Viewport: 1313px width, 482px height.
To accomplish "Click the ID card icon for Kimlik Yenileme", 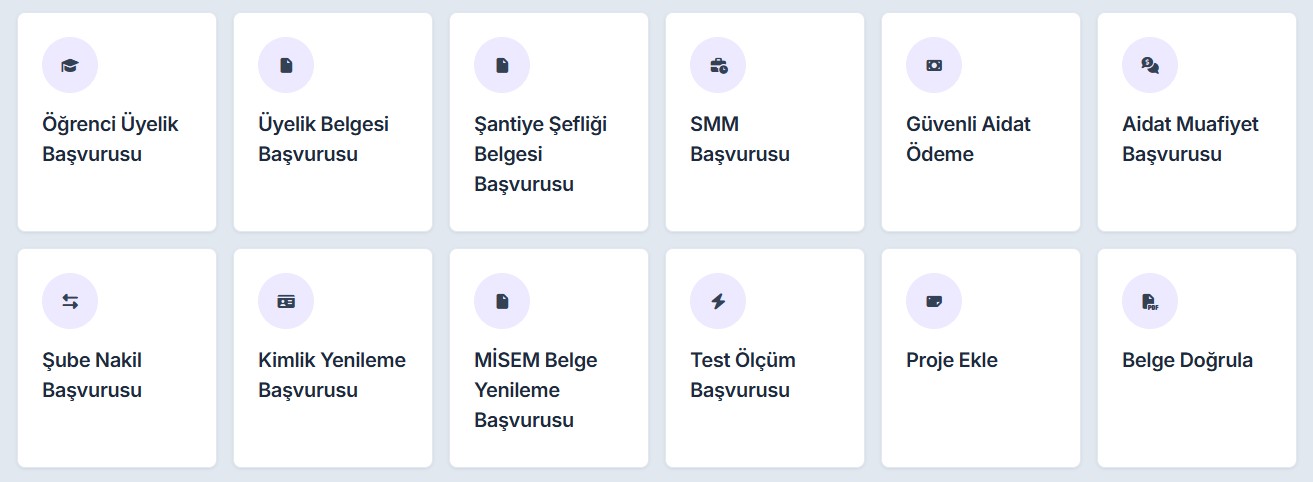I will (x=286, y=301).
